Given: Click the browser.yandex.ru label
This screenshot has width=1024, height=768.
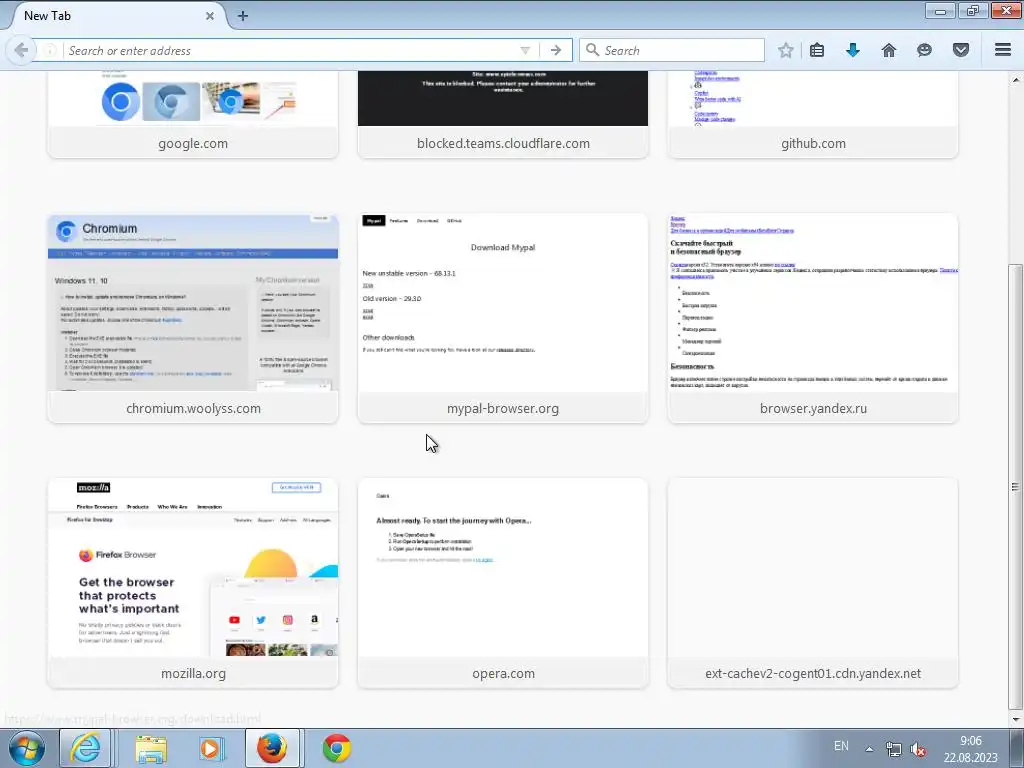Looking at the screenshot, I should point(813,408).
